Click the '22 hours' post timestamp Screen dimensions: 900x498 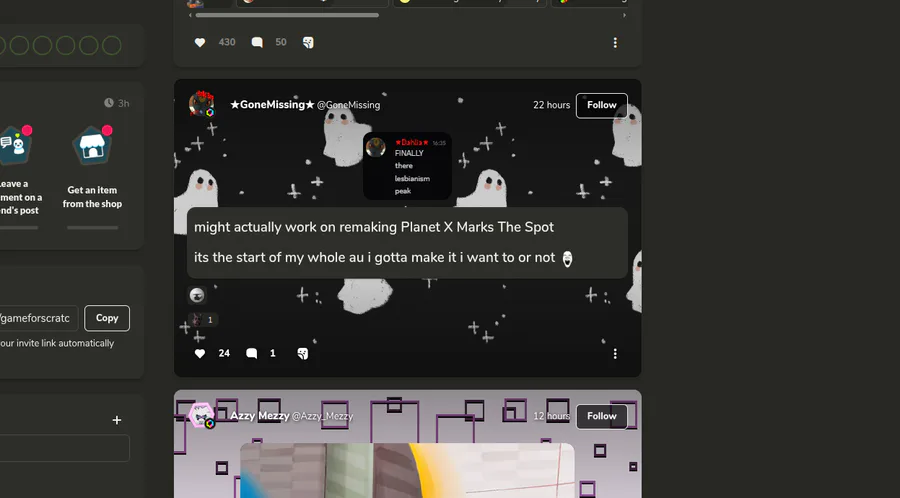pyautogui.click(x=552, y=105)
